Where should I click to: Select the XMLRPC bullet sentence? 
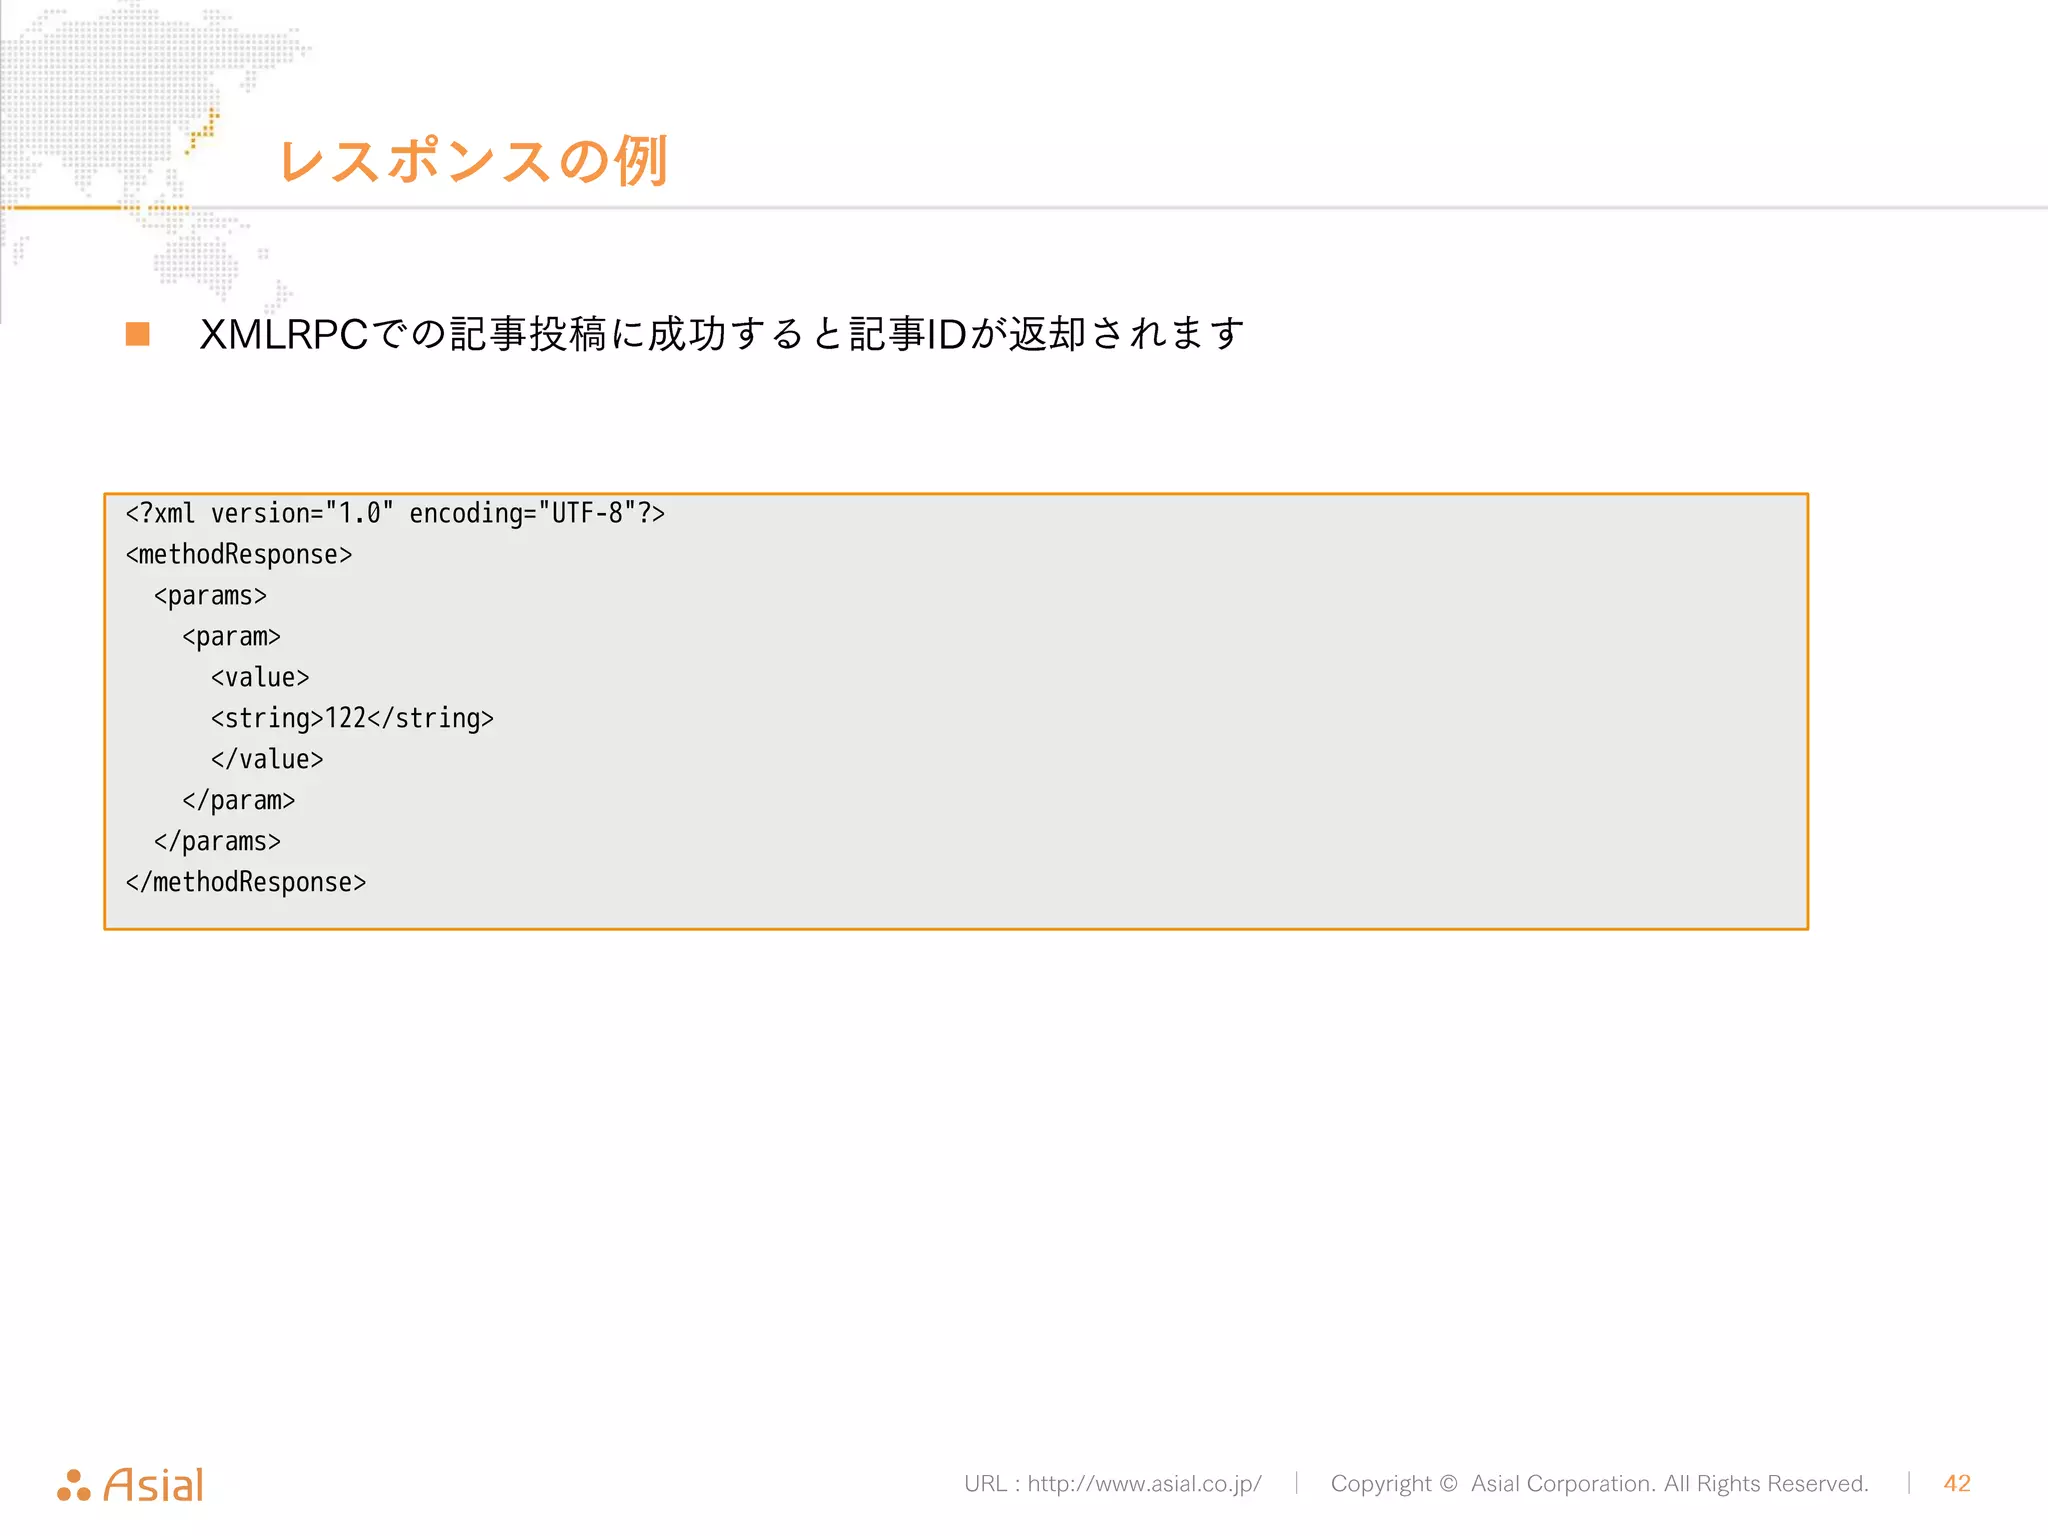click(722, 334)
